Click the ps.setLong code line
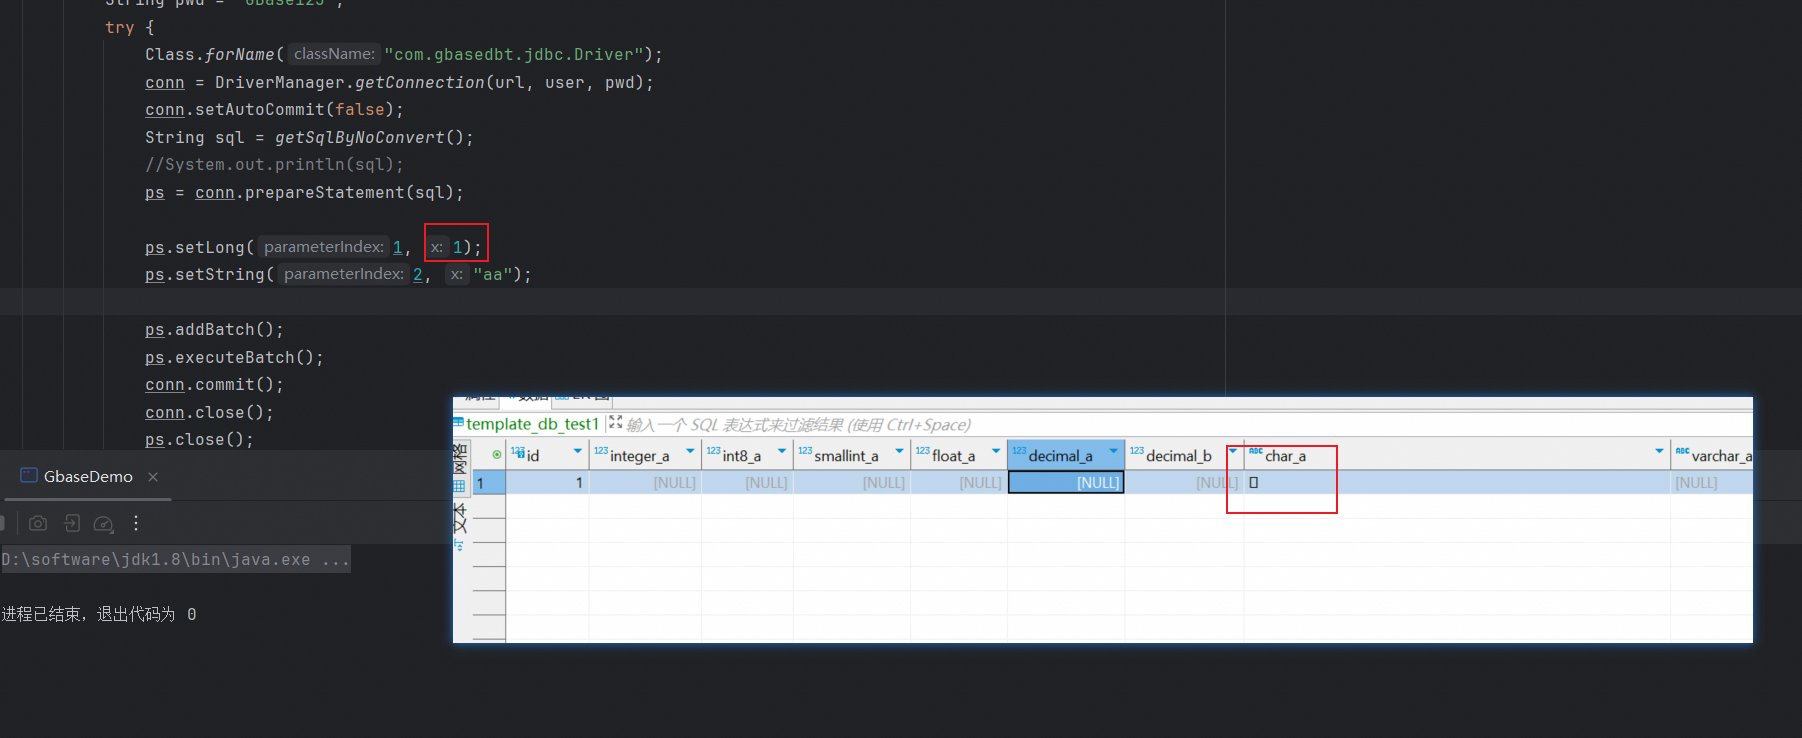Screen dimensions: 1802x738 click(313, 247)
